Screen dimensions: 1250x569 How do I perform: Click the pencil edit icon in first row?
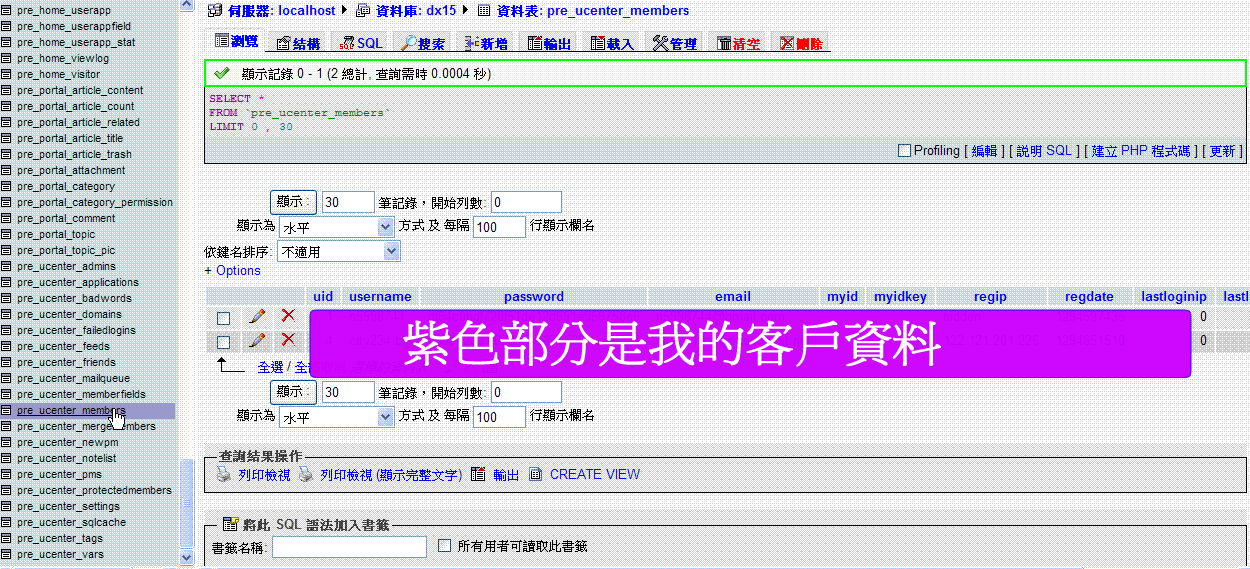pyautogui.click(x=256, y=316)
